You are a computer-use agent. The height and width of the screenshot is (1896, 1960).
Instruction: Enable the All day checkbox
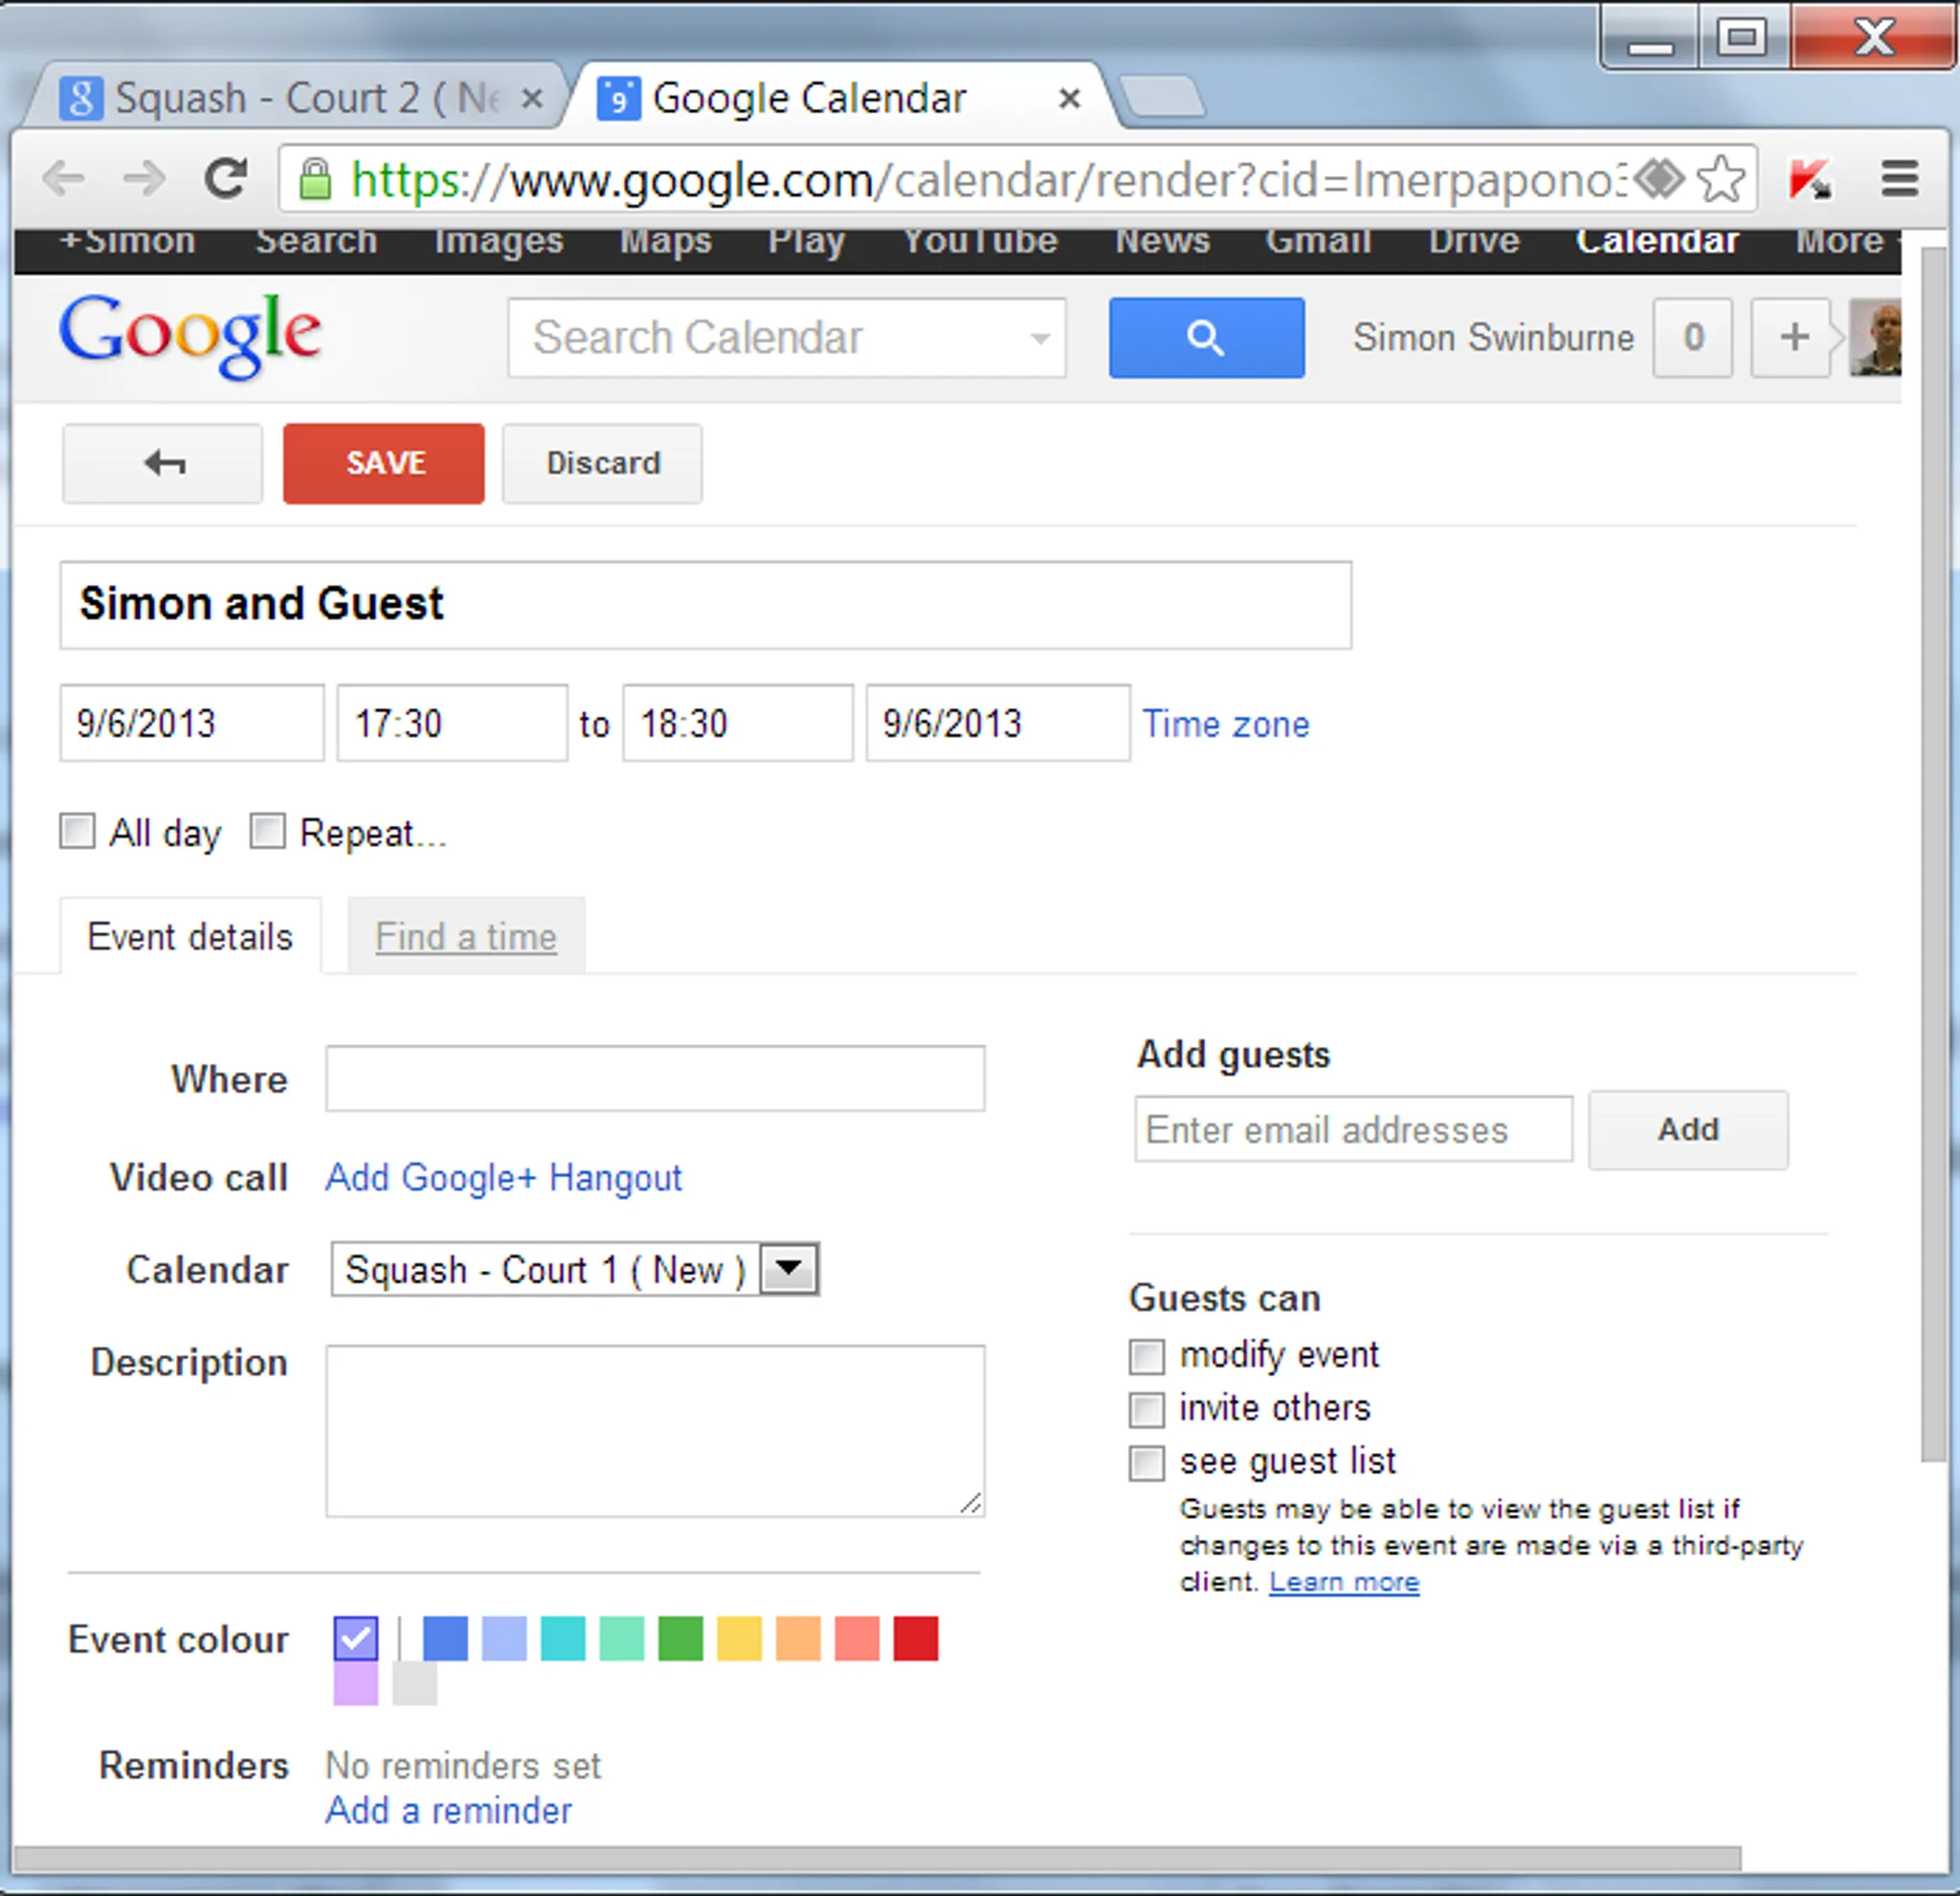pyautogui.click(x=78, y=831)
